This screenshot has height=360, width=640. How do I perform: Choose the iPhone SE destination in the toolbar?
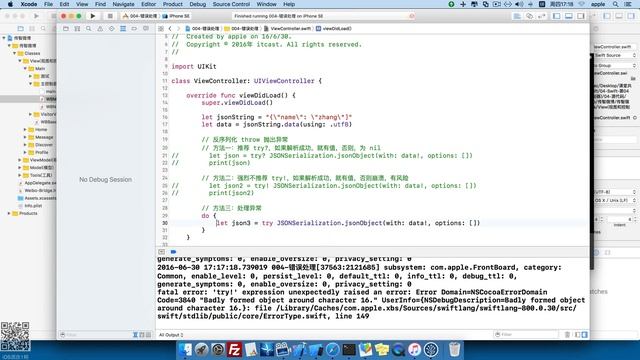point(177,16)
